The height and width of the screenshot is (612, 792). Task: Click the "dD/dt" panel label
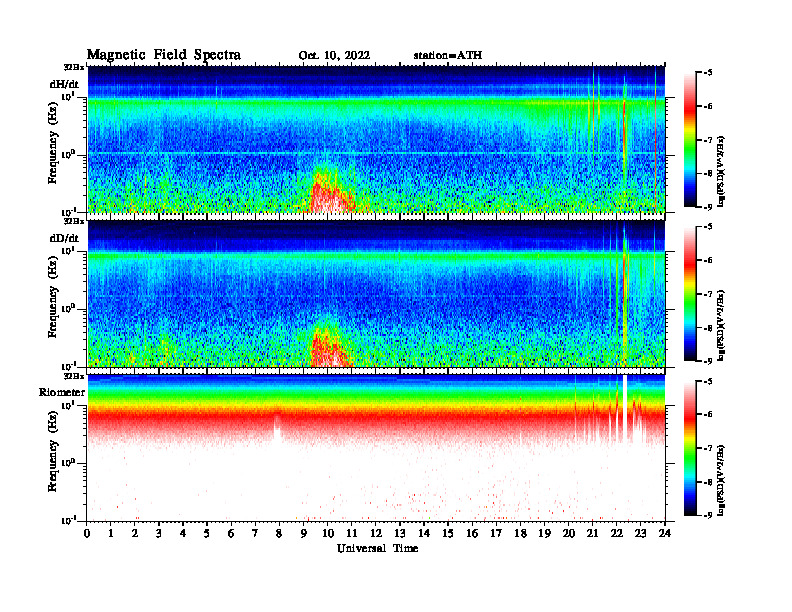point(64,238)
